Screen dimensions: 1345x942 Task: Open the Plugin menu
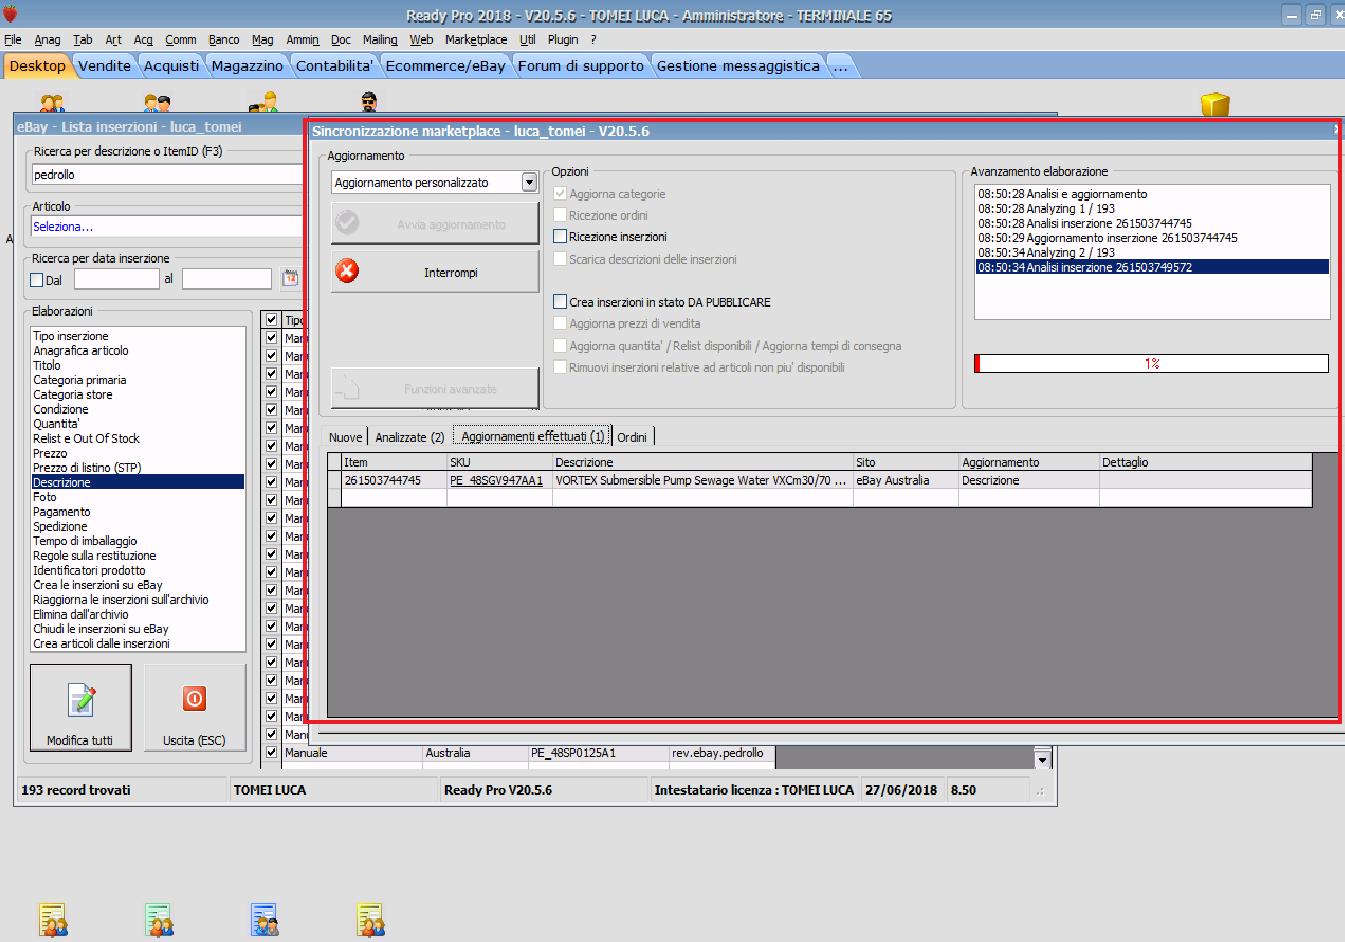coord(563,40)
